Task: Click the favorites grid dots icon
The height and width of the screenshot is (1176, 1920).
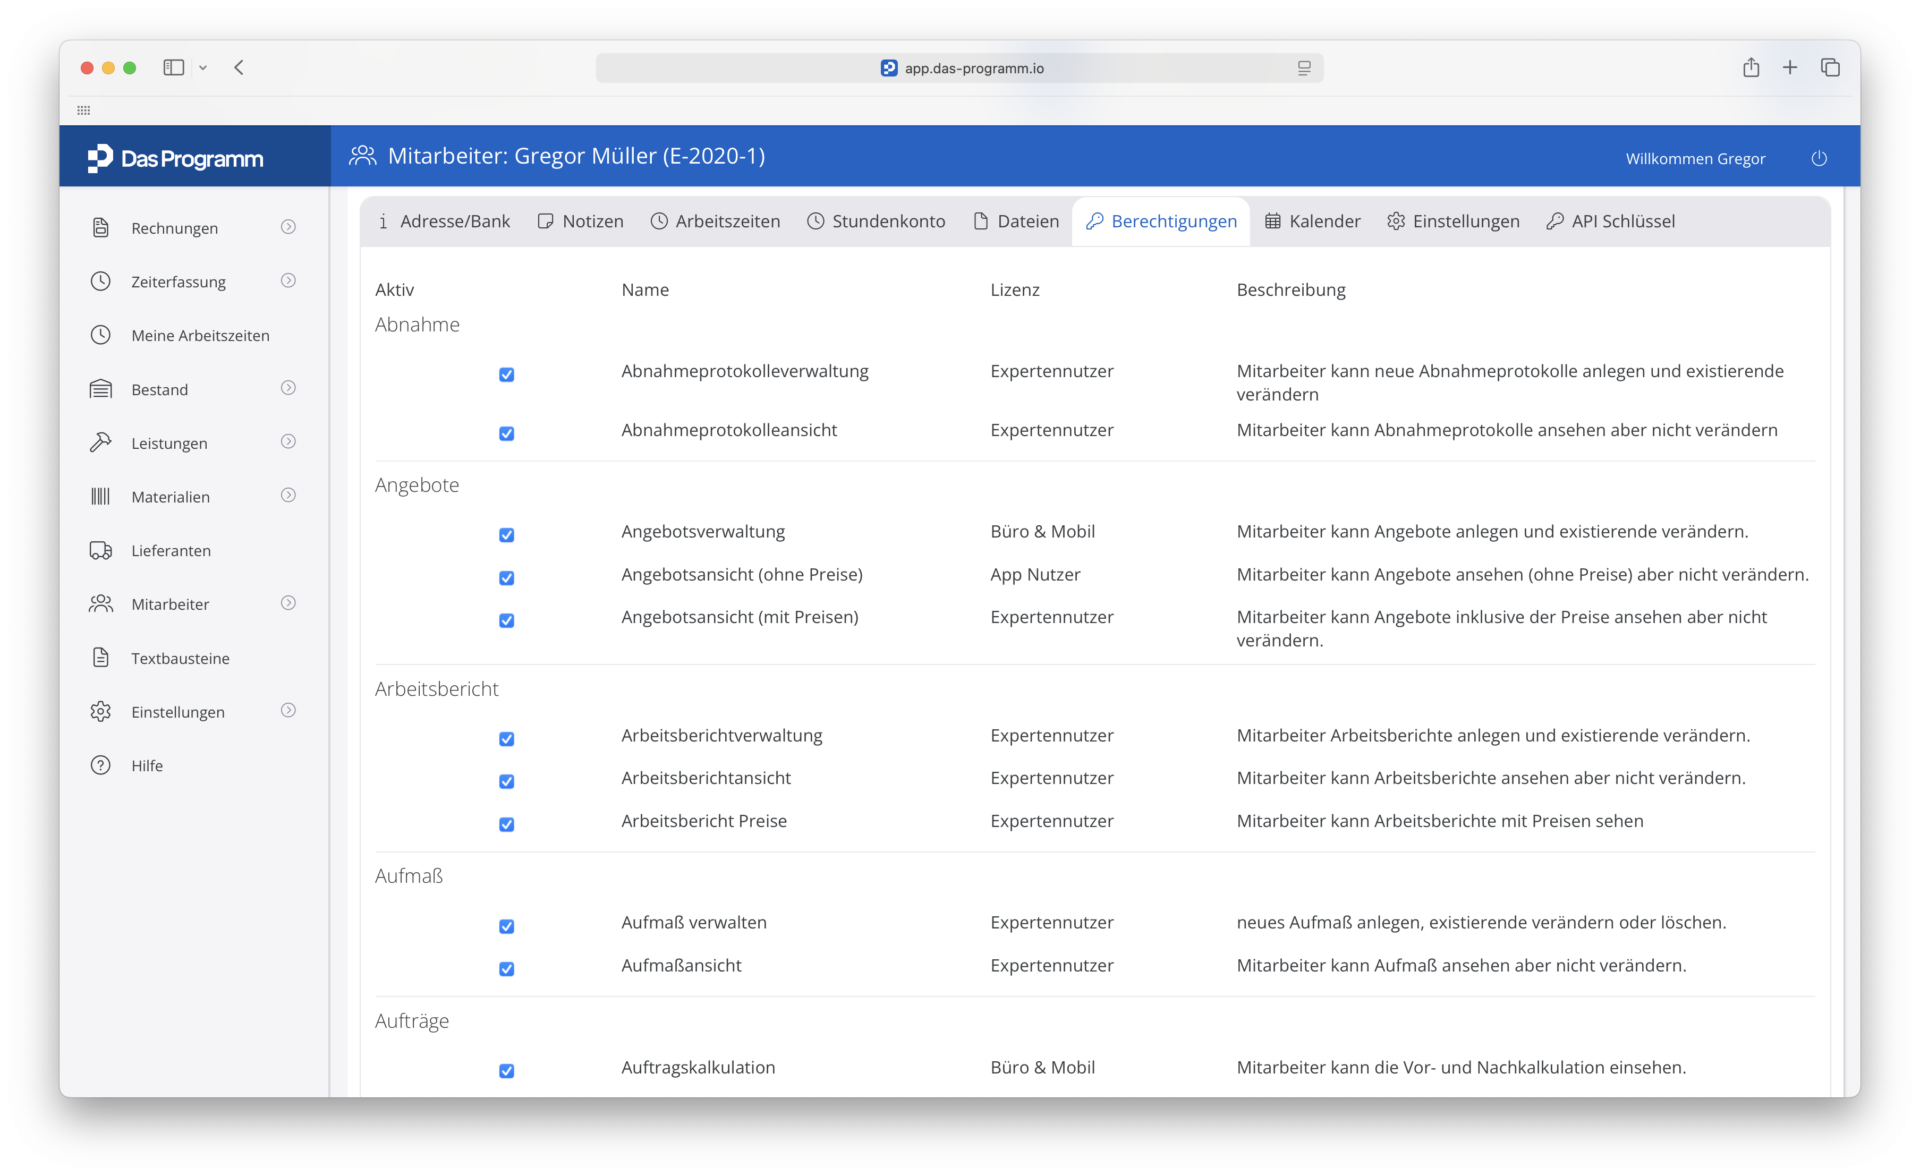Action: [84, 110]
